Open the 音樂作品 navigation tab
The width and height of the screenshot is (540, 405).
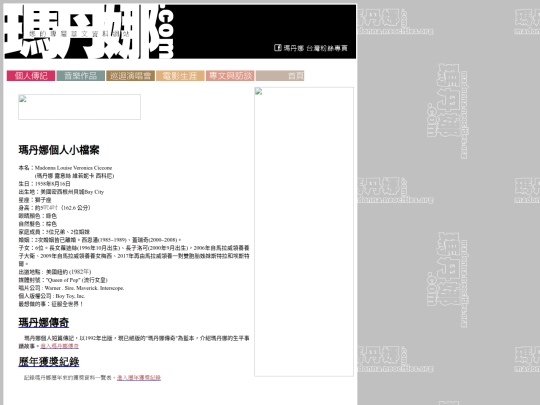81,76
